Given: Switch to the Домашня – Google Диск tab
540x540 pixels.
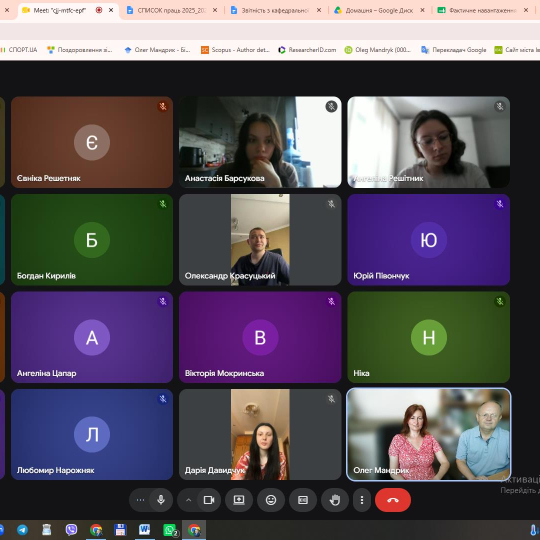Looking at the screenshot, I should 379,10.
